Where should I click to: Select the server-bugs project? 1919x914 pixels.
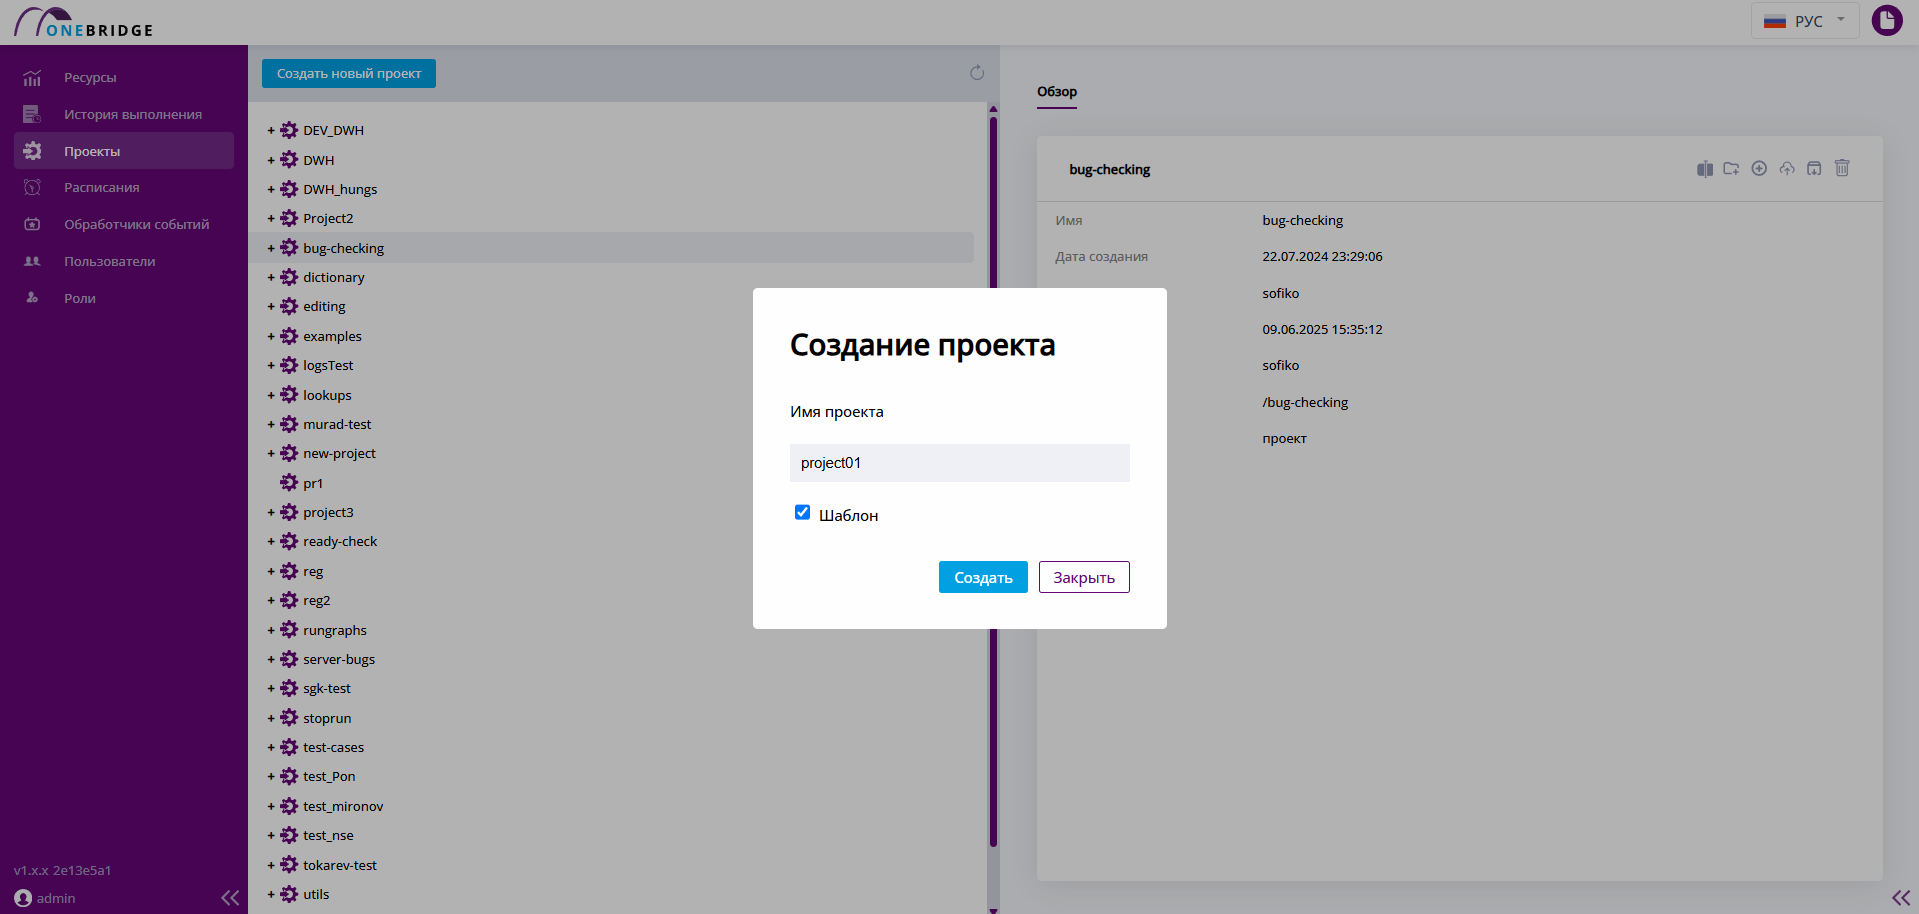[x=339, y=660]
